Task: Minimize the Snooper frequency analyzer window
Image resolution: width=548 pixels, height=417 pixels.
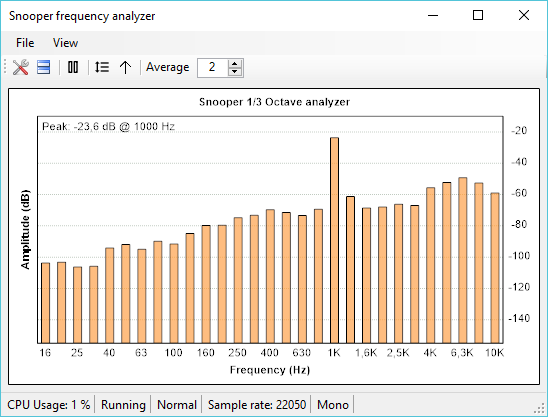Action: 433,15
